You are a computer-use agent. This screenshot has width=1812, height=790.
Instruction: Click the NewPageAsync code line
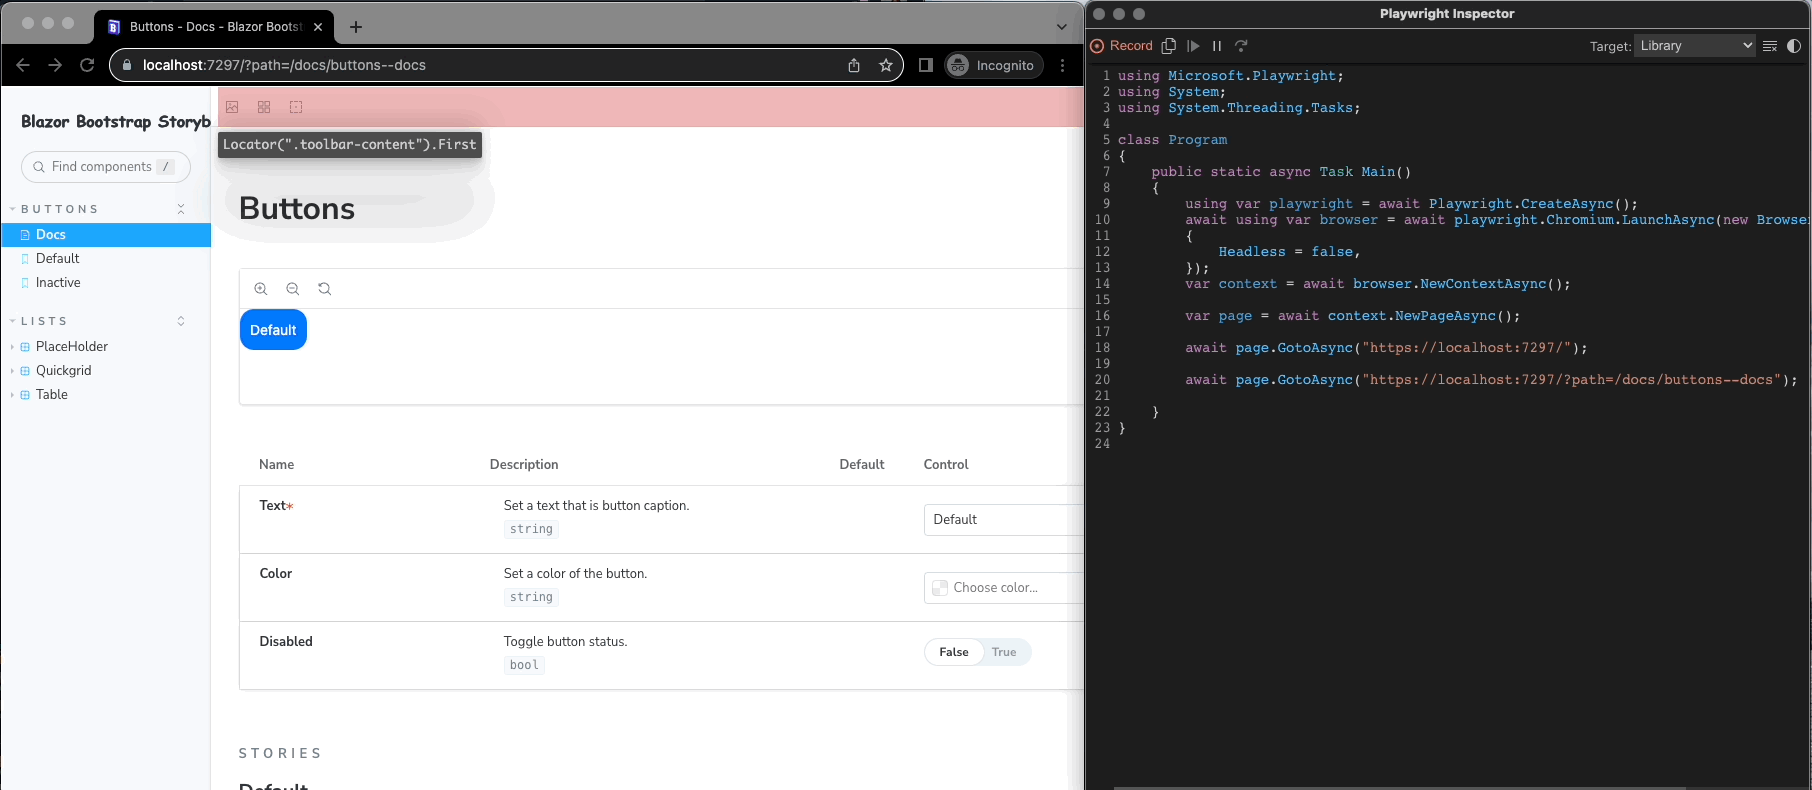click(x=1353, y=316)
